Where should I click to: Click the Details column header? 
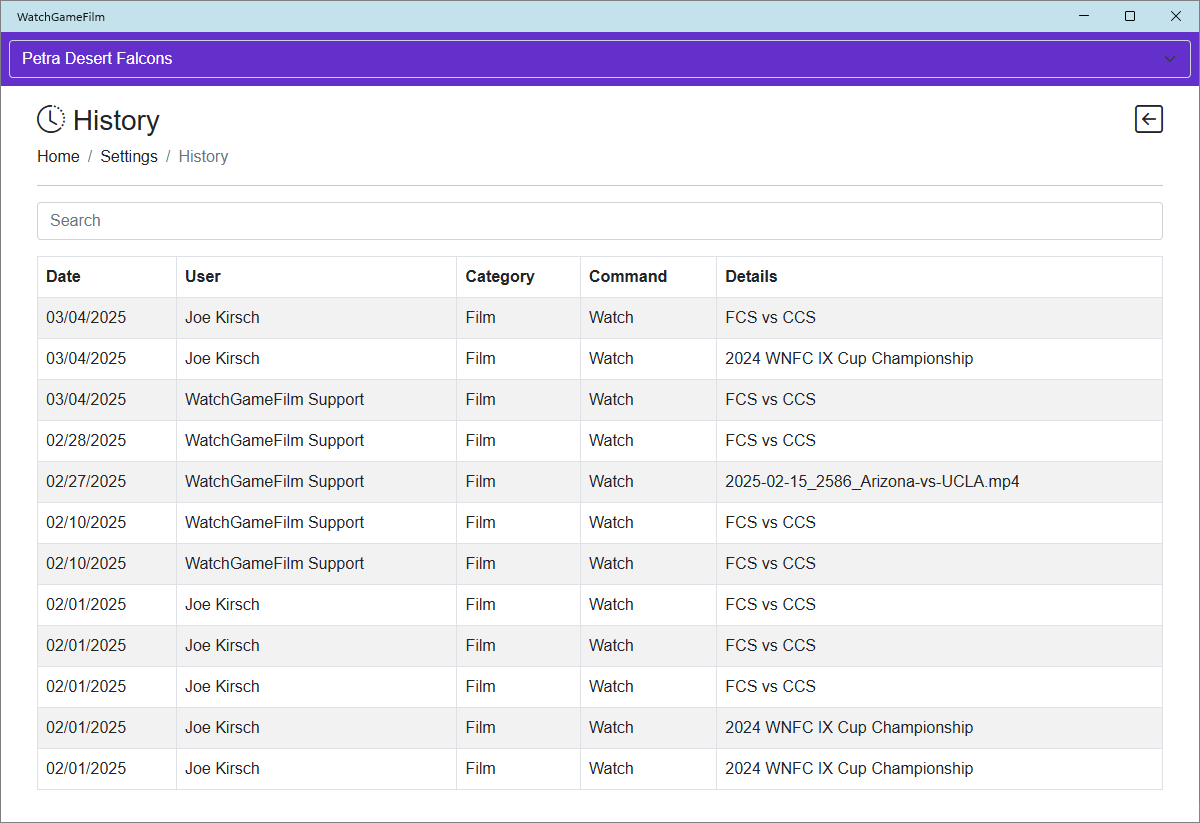[751, 277]
